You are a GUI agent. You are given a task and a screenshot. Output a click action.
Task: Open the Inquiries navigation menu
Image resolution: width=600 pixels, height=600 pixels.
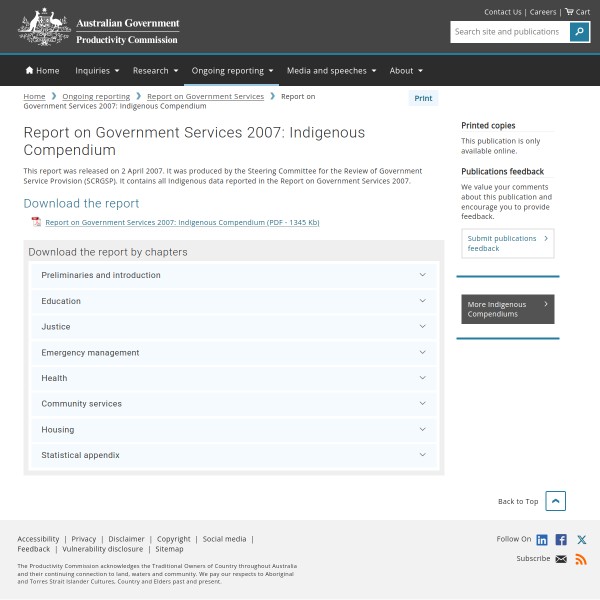point(97,71)
